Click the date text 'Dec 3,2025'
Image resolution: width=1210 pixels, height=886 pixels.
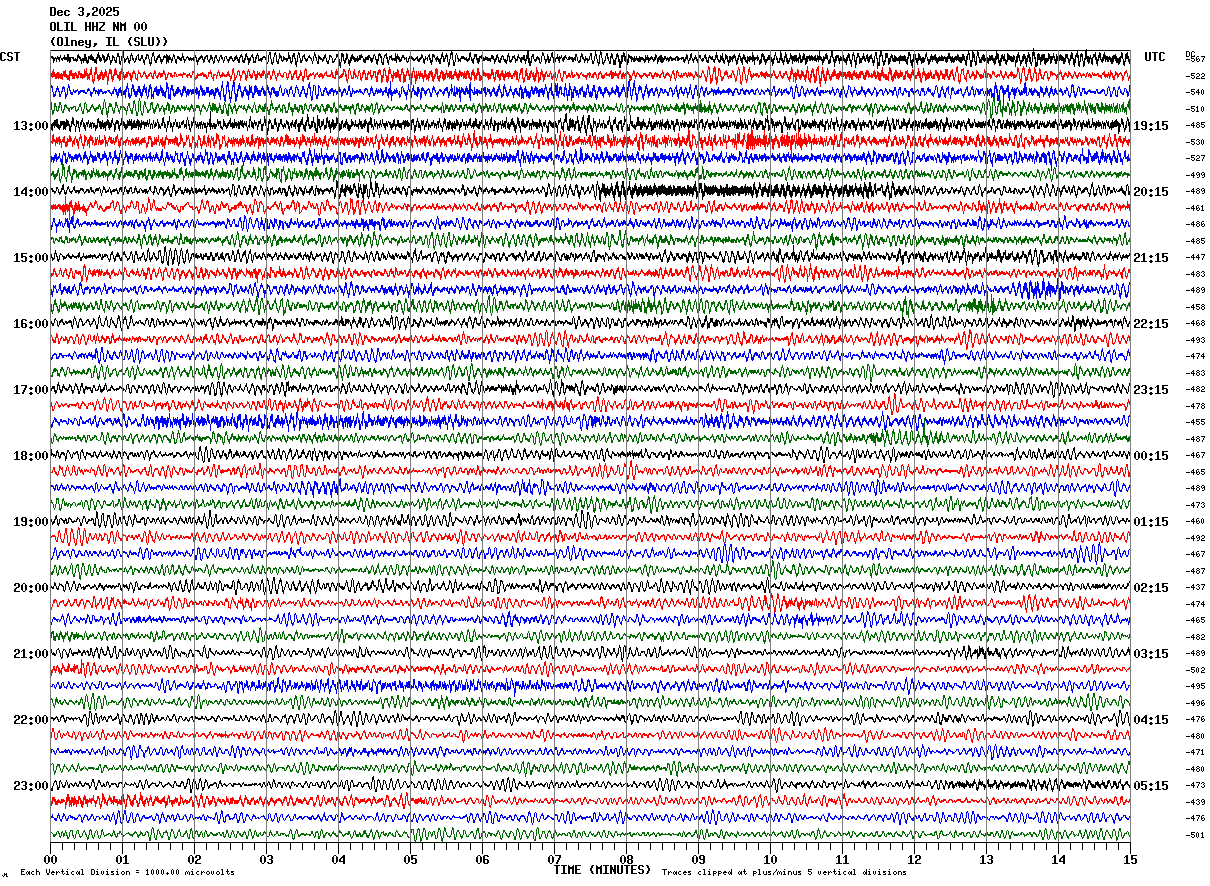(x=84, y=12)
